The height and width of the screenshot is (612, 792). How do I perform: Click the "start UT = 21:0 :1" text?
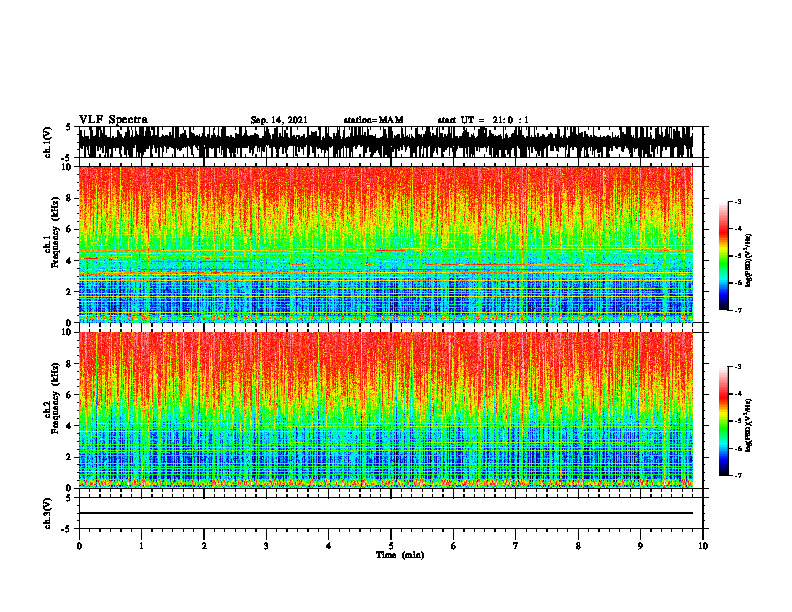[483, 120]
